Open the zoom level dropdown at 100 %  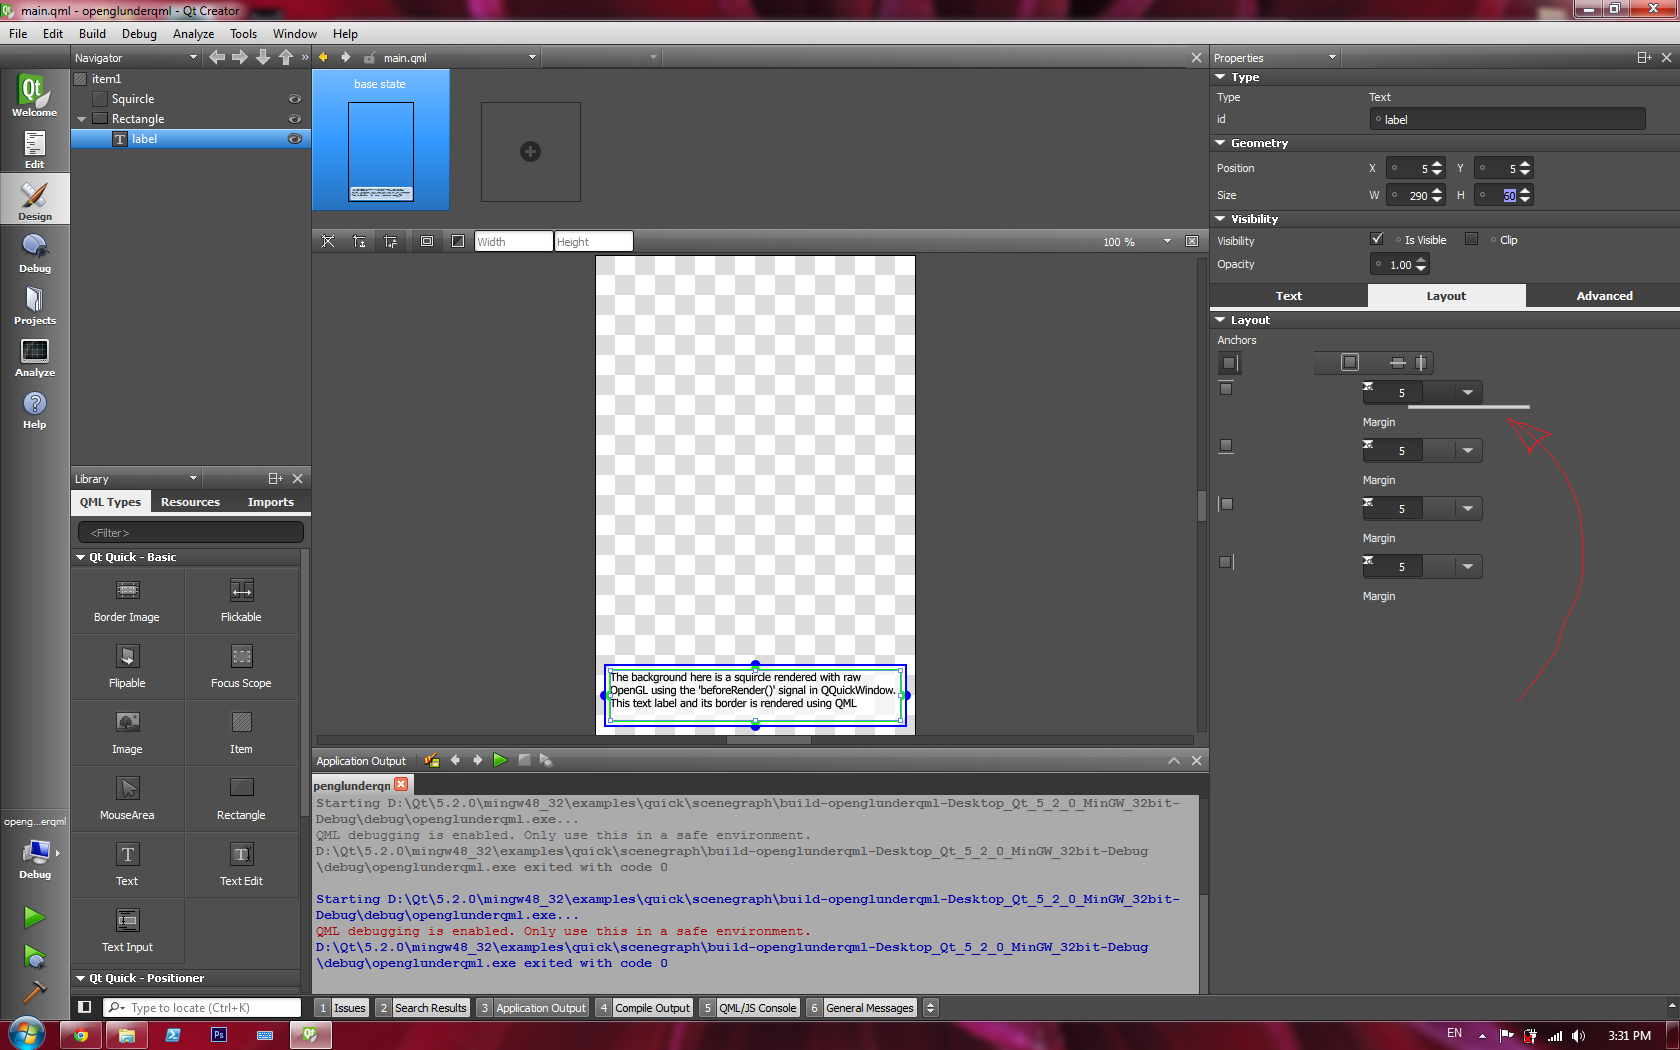(x=1167, y=241)
